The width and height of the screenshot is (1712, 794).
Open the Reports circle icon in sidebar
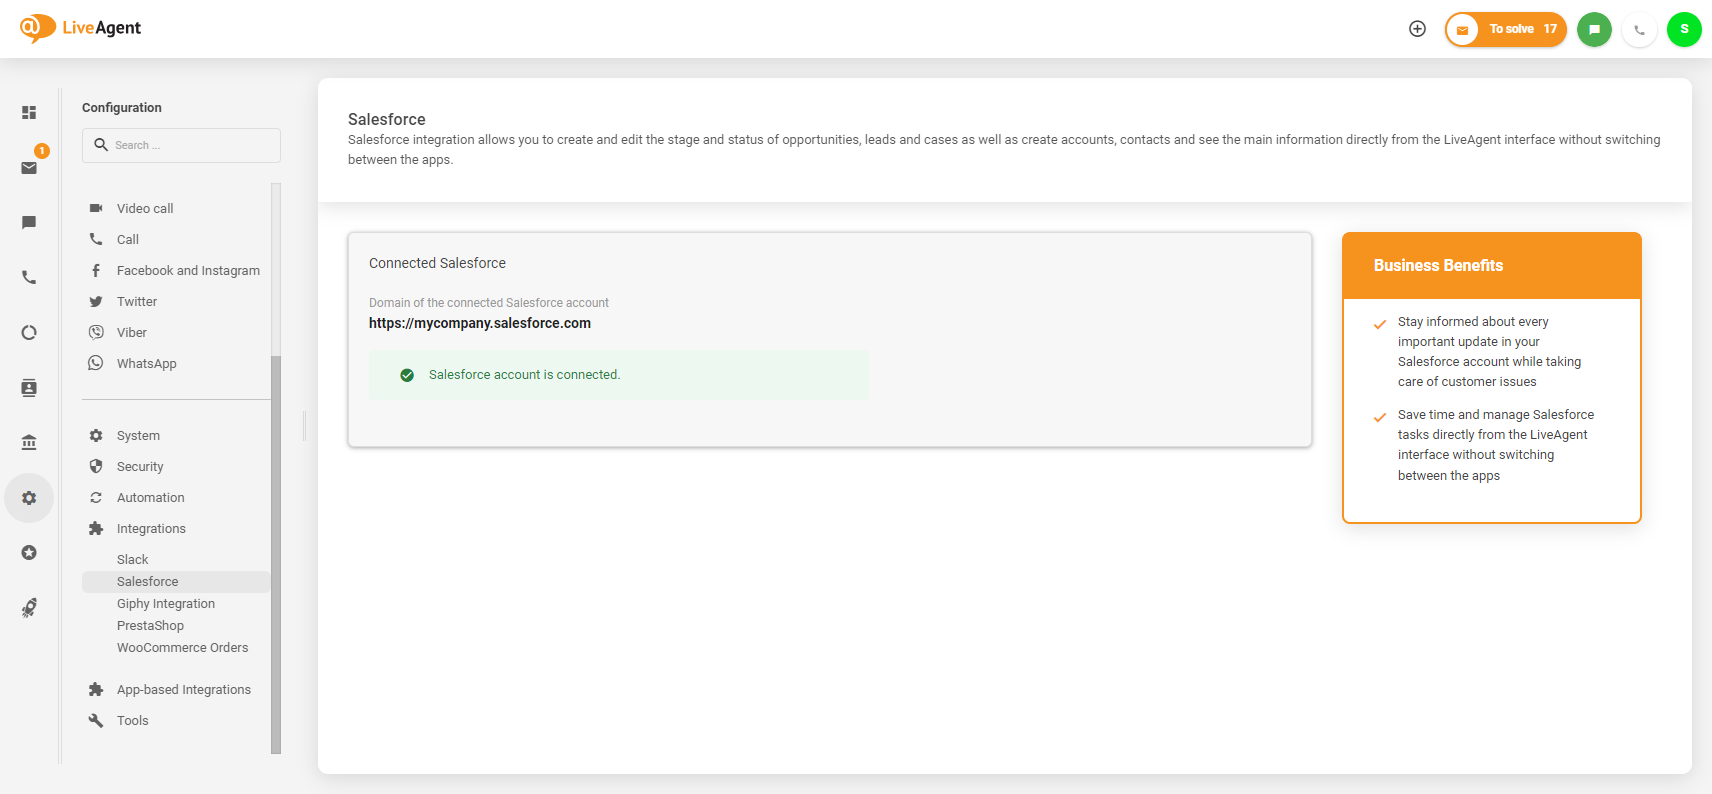click(x=29, y=332)
